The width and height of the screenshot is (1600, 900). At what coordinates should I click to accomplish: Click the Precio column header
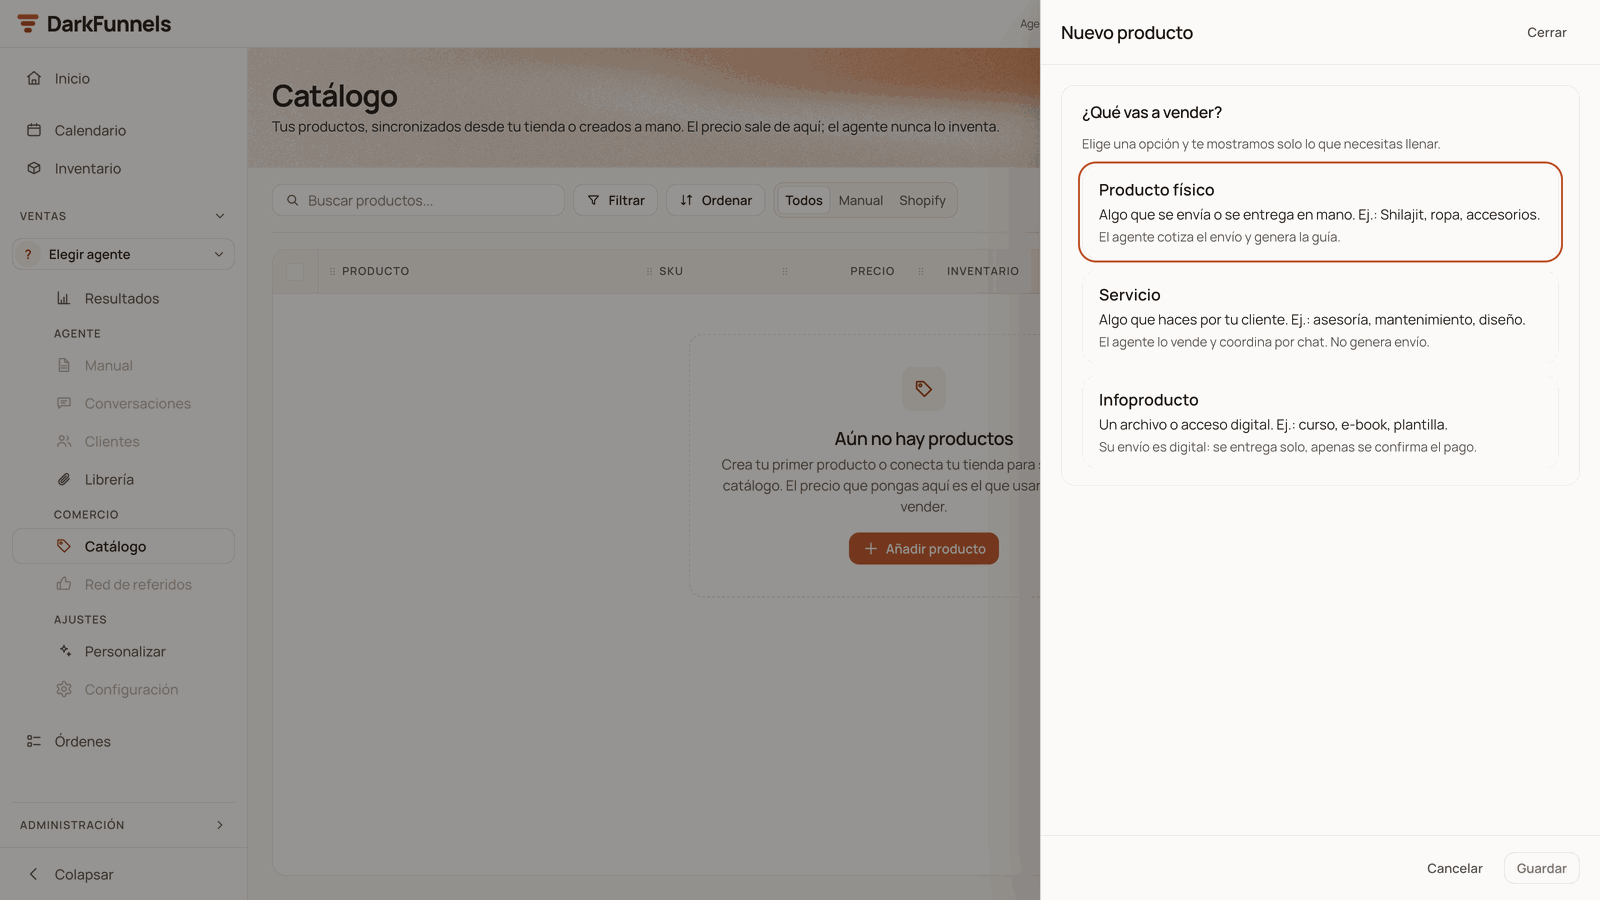tap(872, 271)
